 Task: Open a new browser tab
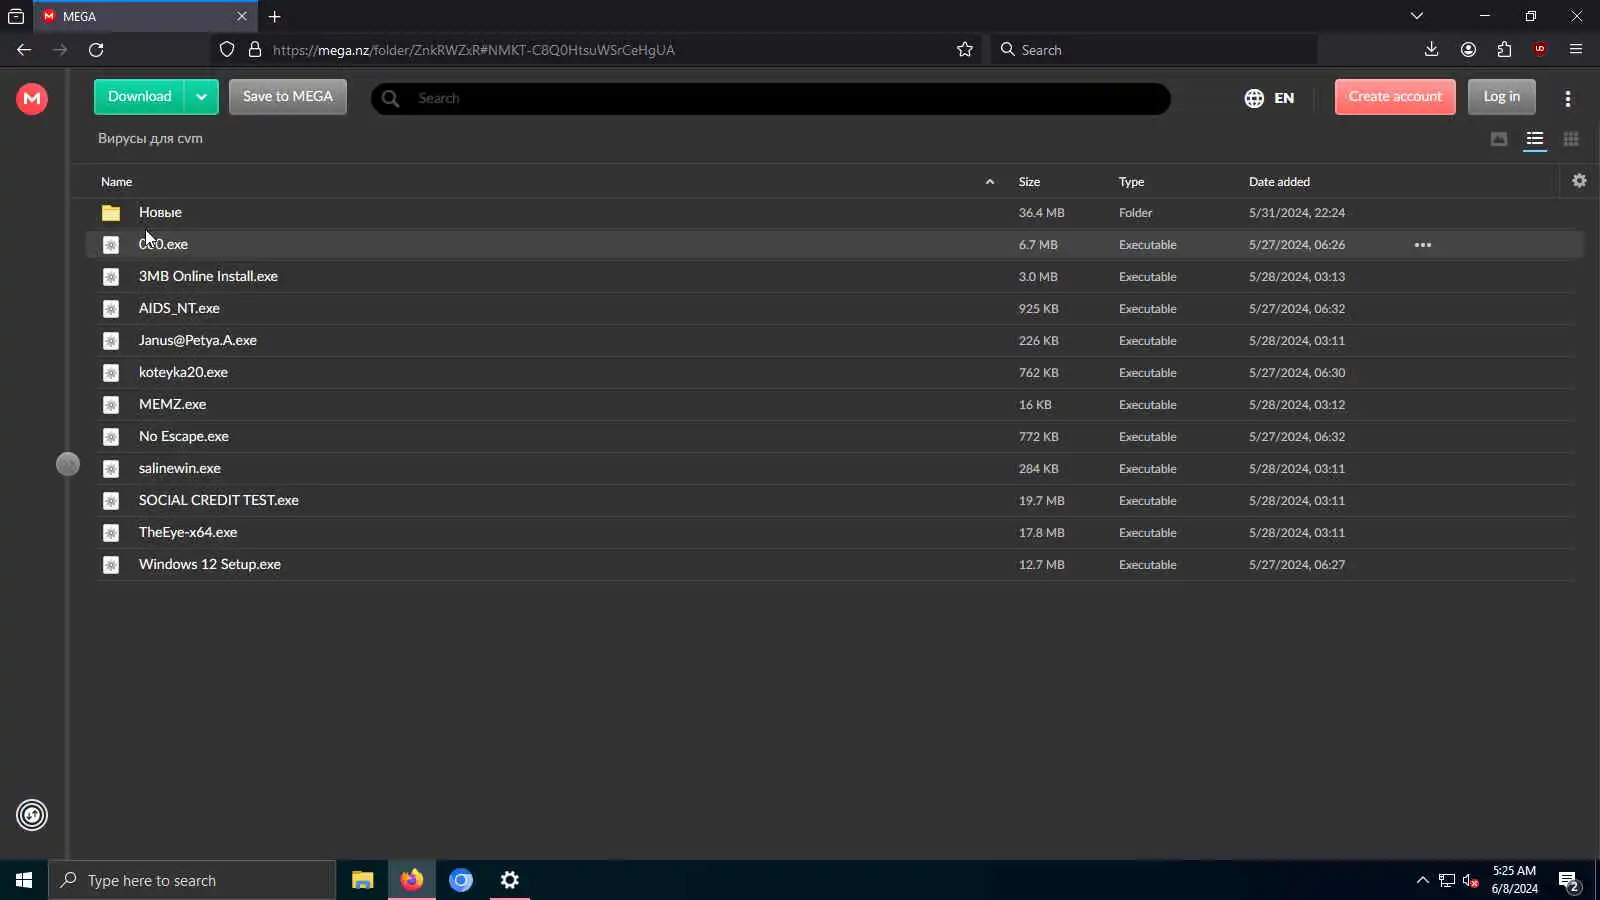pos(274,16)
